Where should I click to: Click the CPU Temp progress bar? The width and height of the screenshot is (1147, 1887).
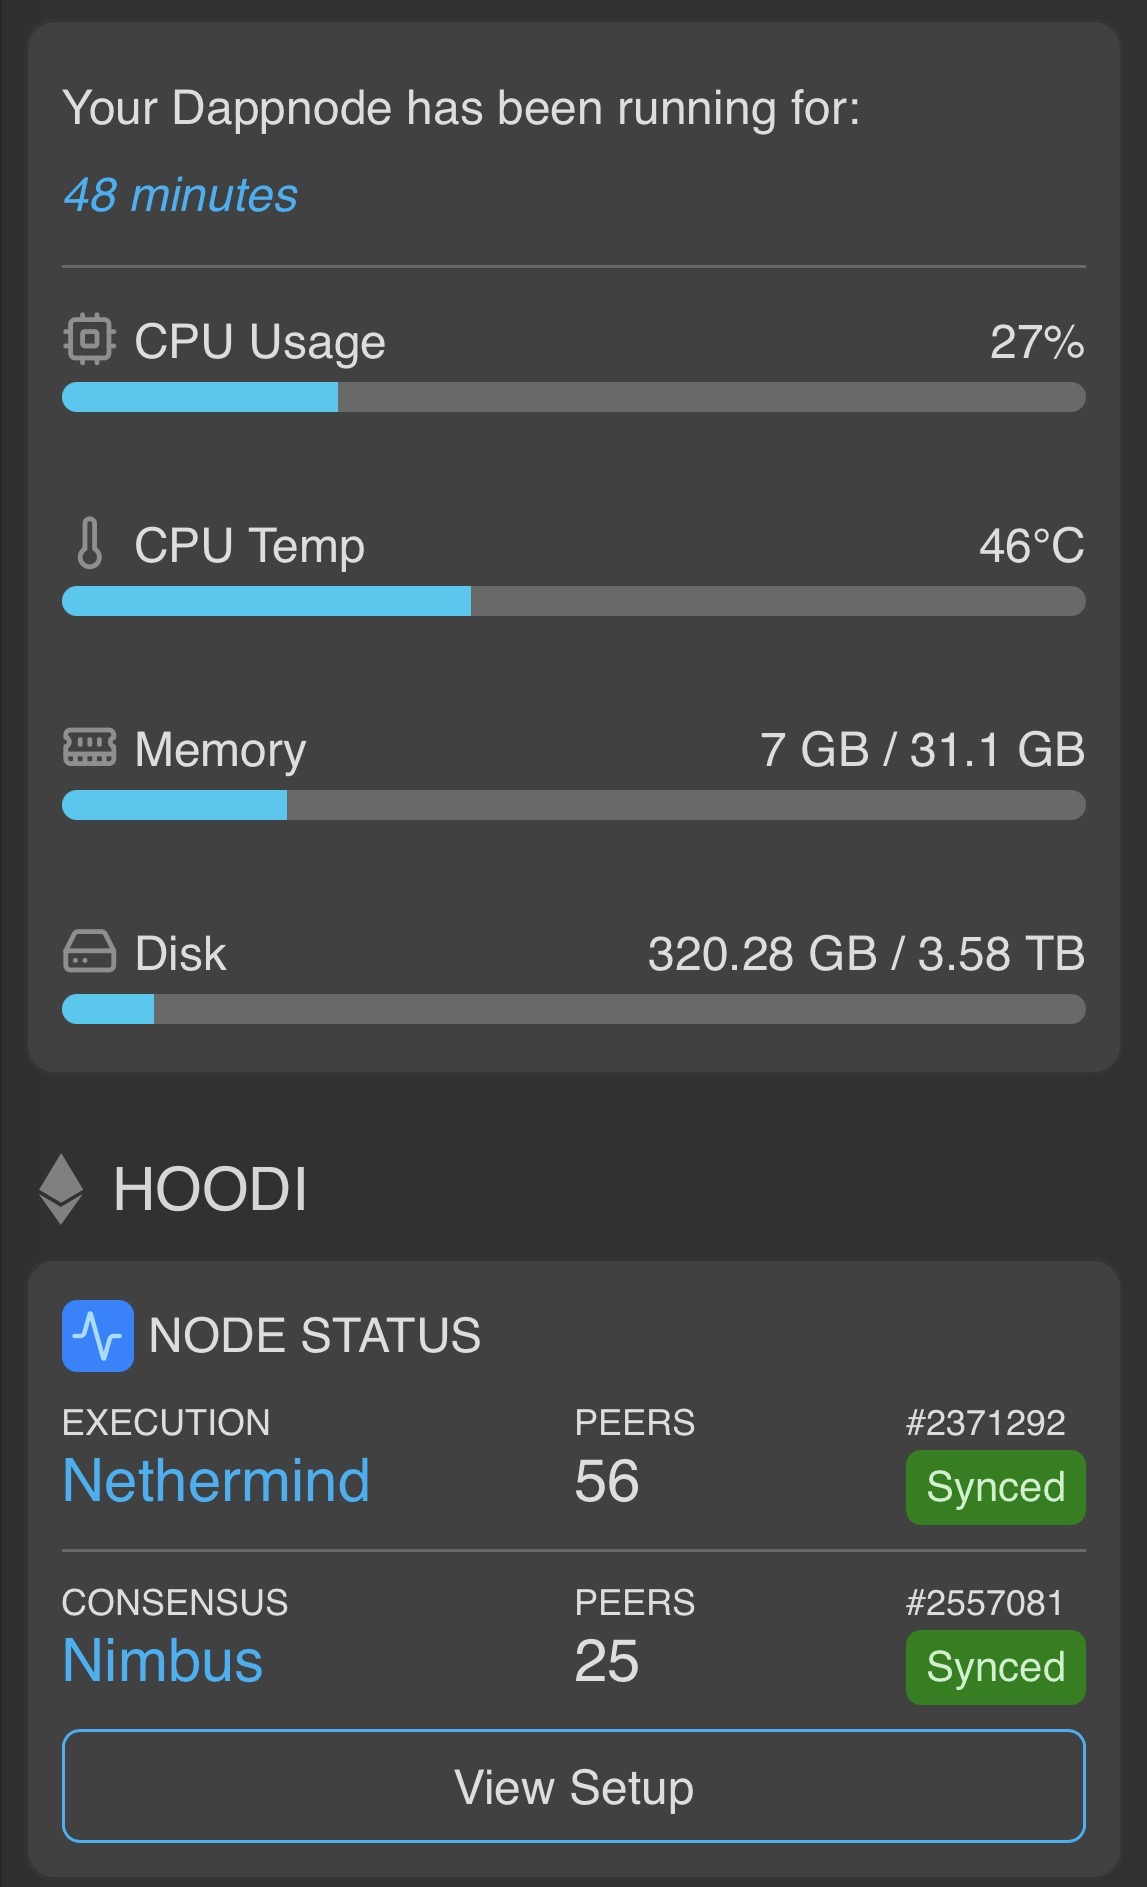[x=573, y=601]
